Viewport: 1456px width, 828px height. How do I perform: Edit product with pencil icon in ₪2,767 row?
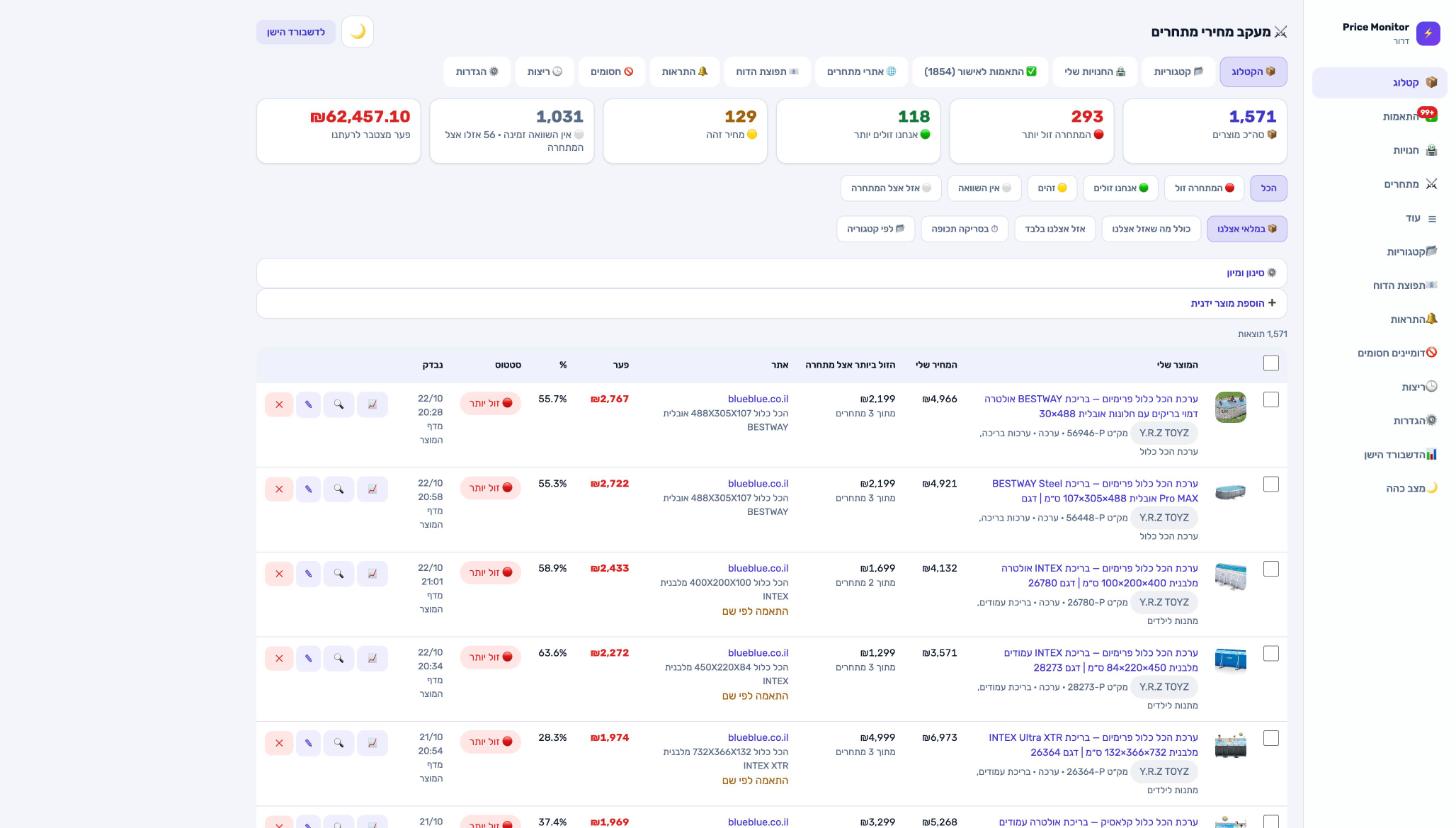(x=308, y=405)
